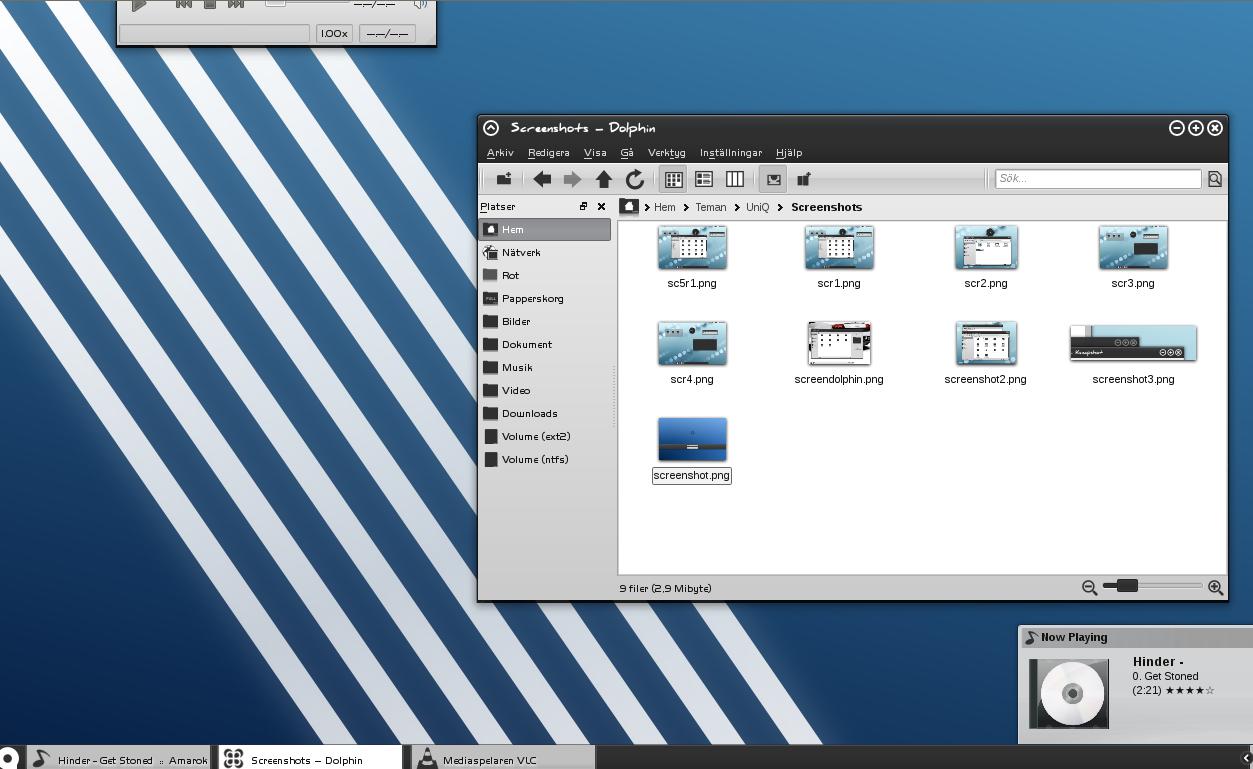Click the VLC speed 1.00x button

click(334, 33)
